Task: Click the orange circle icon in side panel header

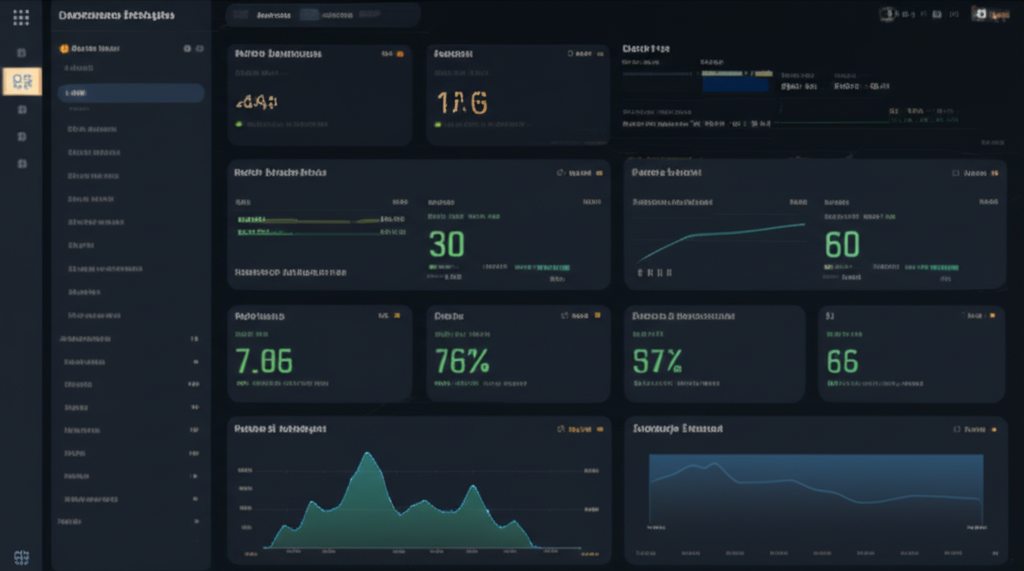Action: click(x=64, y=48)
